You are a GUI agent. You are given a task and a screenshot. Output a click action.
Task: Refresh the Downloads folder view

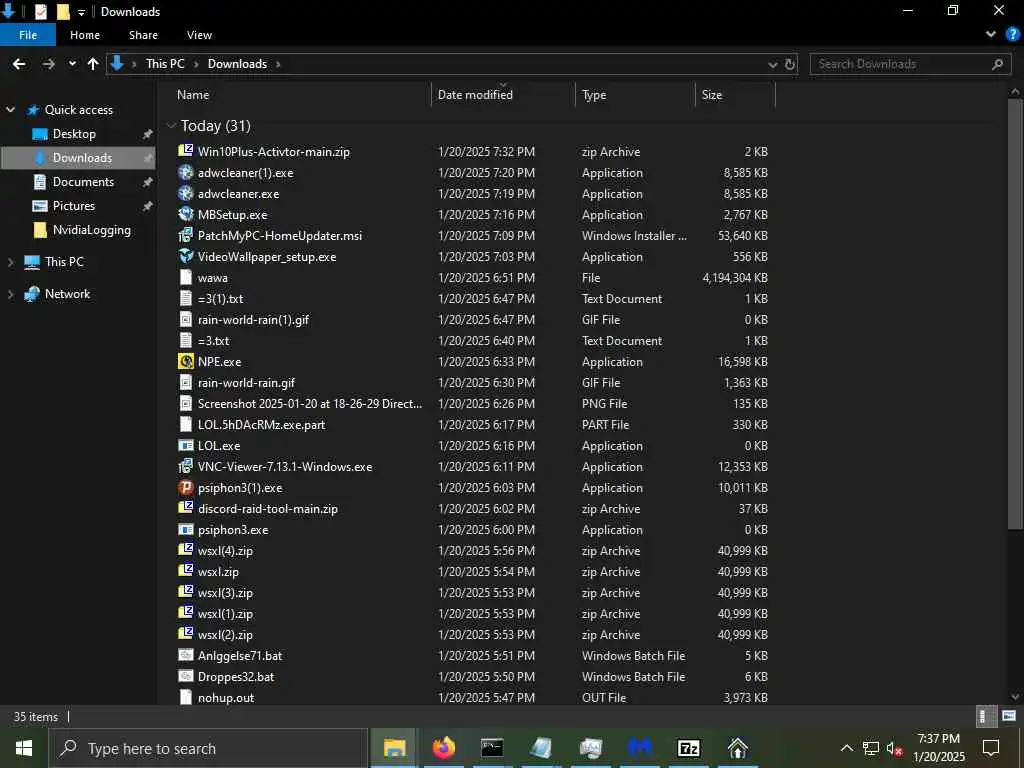coord(790,64)
